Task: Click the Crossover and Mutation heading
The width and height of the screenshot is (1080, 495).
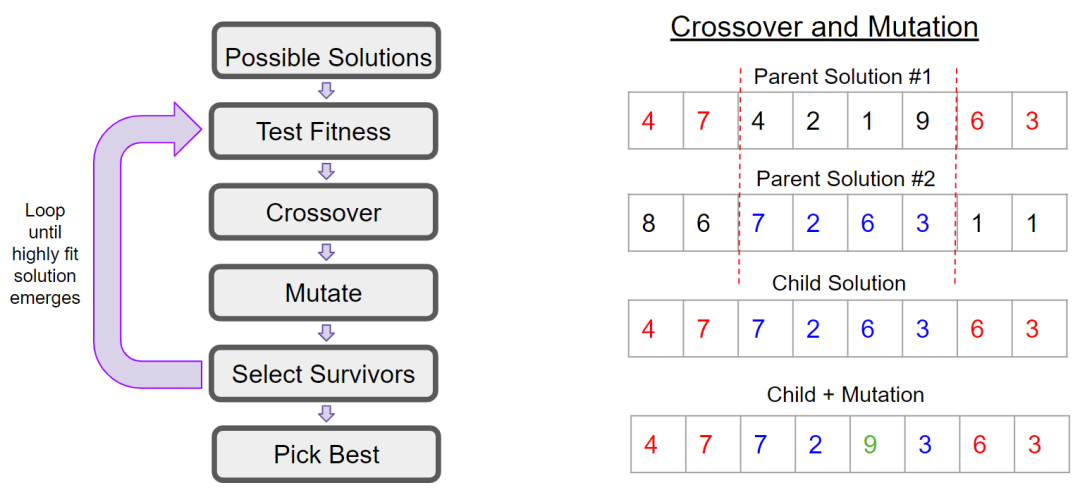Action: click(824, 26)
